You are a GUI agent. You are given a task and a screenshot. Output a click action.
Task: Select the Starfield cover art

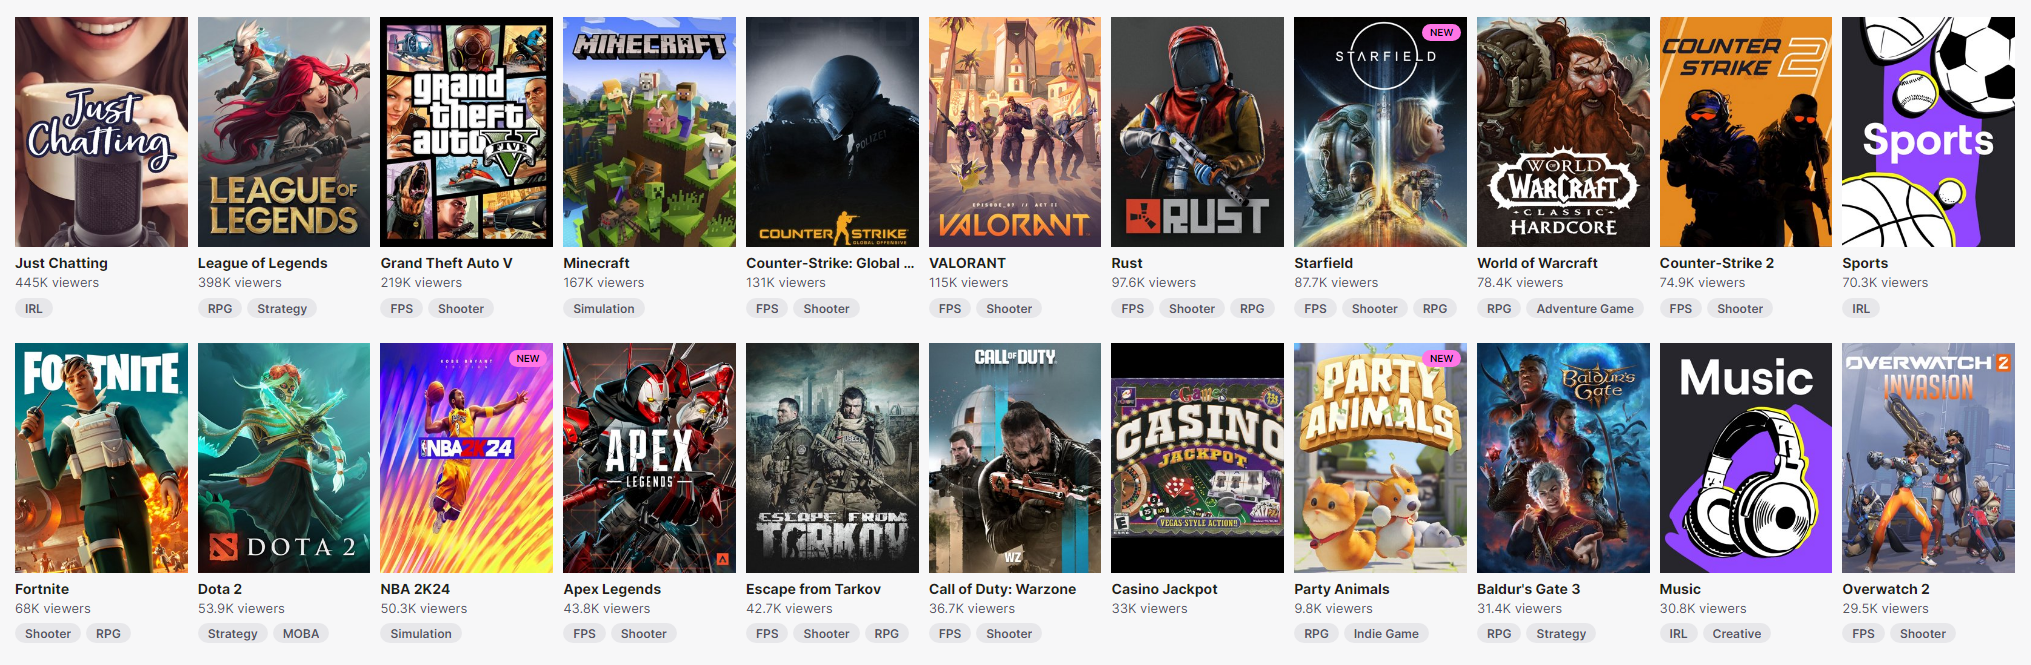coord(1380,132)
